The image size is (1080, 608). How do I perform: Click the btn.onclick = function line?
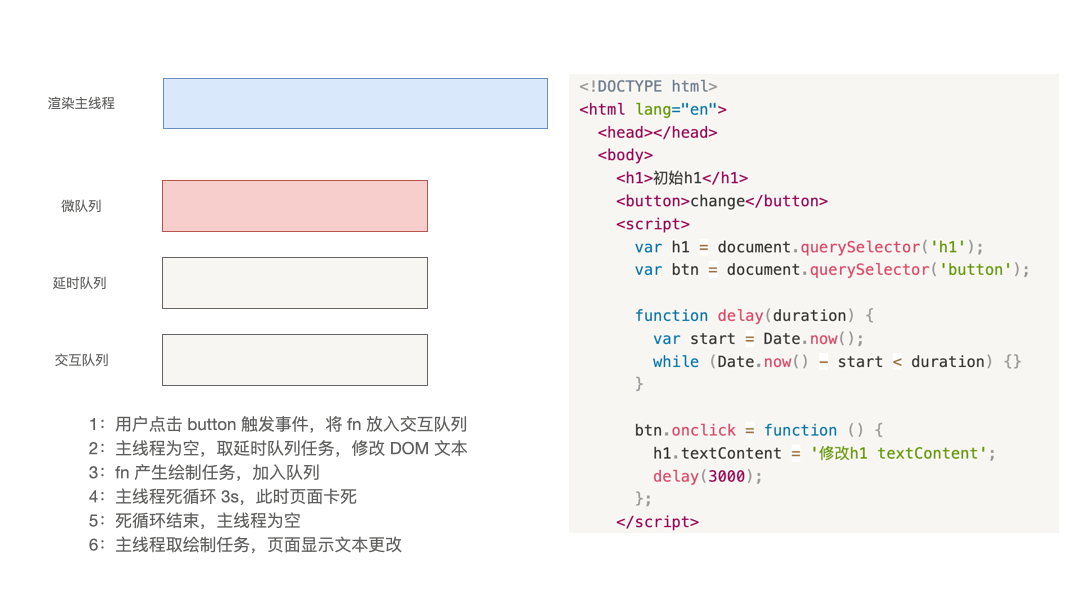[x=758, y=430]
